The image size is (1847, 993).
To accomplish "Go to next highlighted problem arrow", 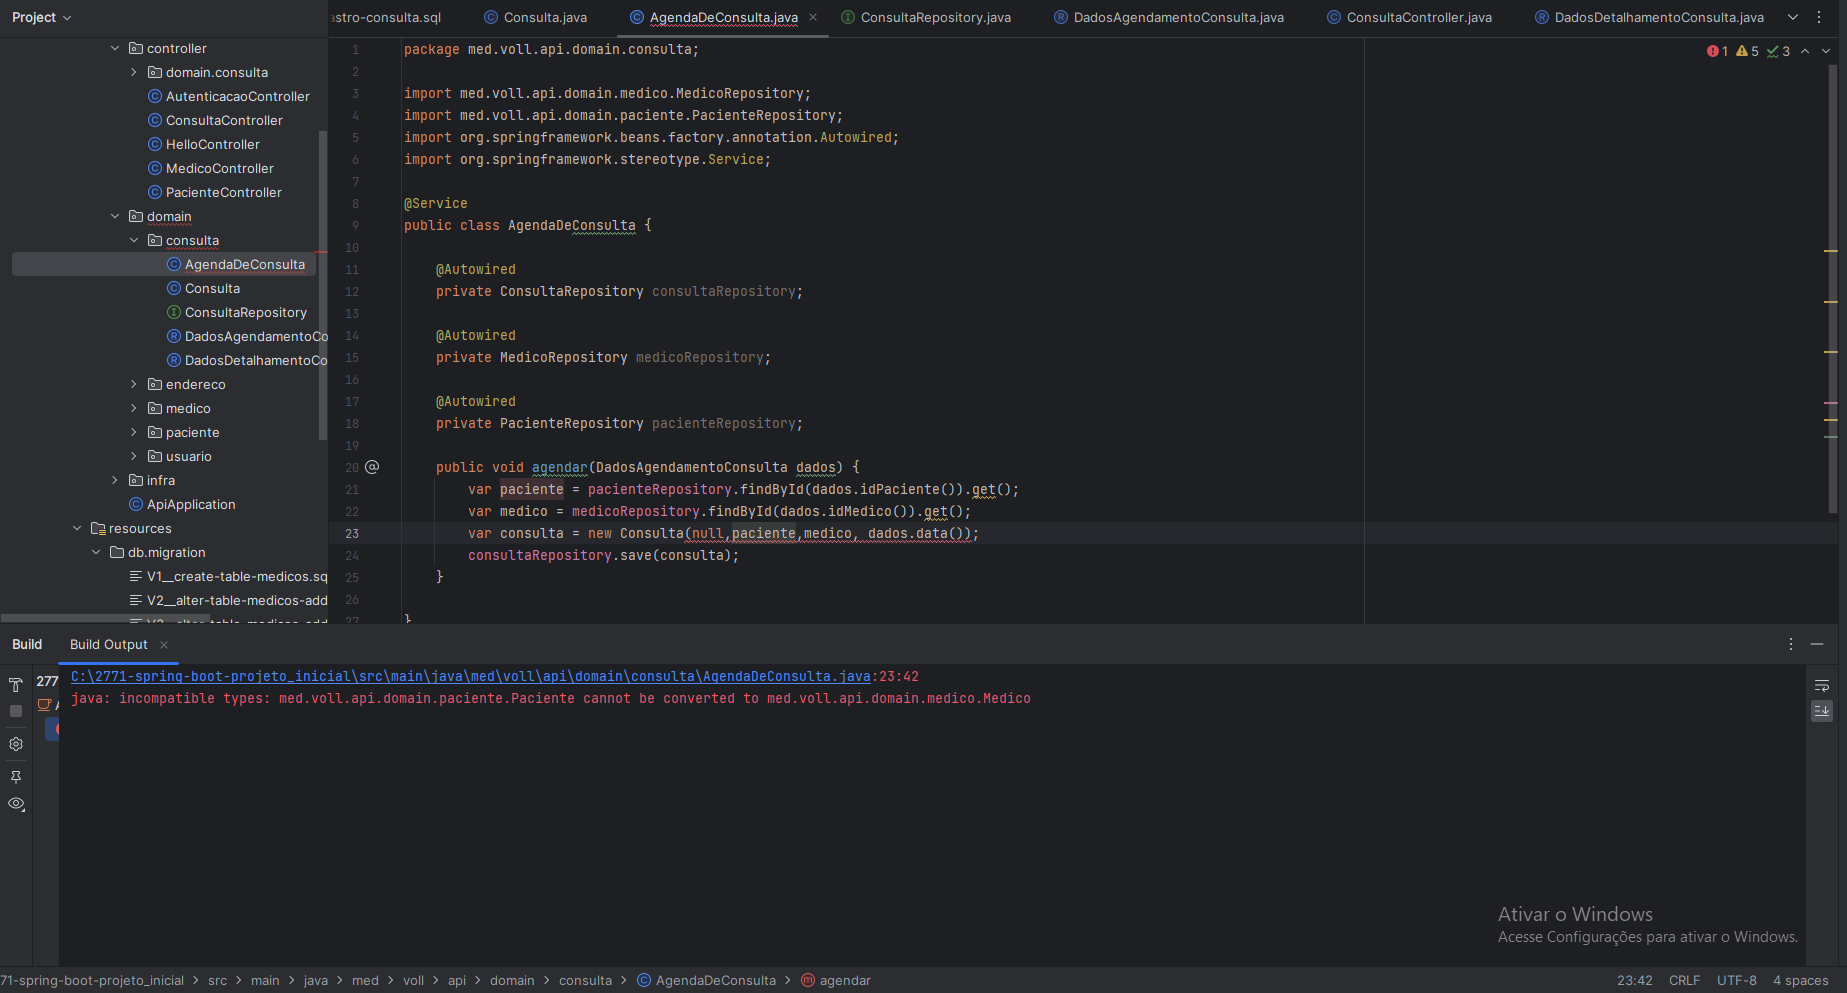I will click(x=1826, y=51).
